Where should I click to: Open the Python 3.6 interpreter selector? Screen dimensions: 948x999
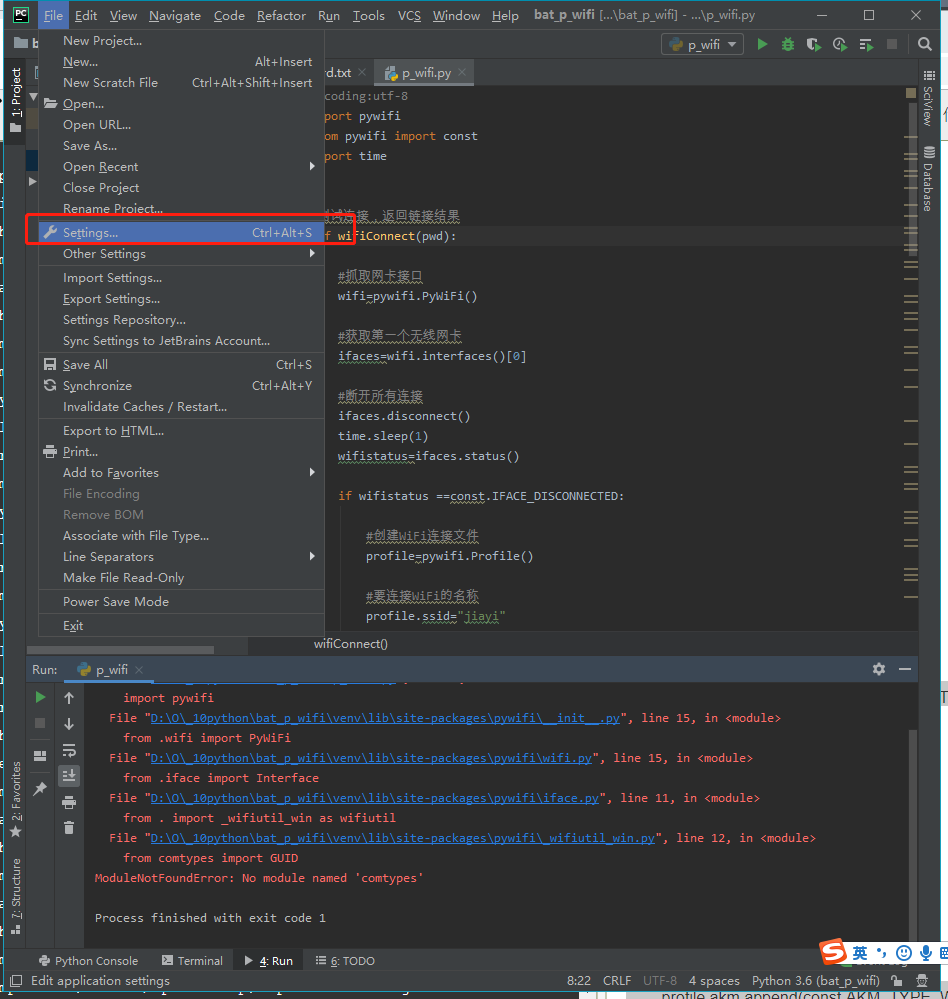[x=815, y=981]
